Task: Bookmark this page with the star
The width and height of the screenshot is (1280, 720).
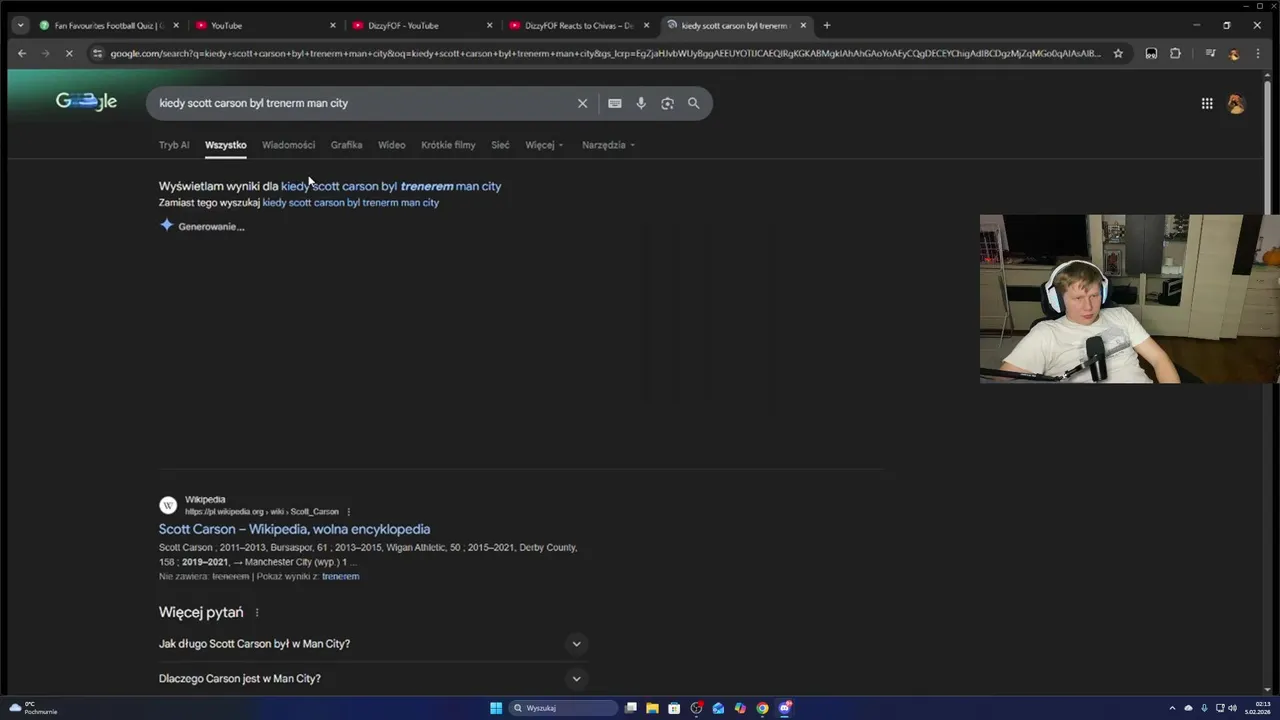Action: click(1118, 53)
